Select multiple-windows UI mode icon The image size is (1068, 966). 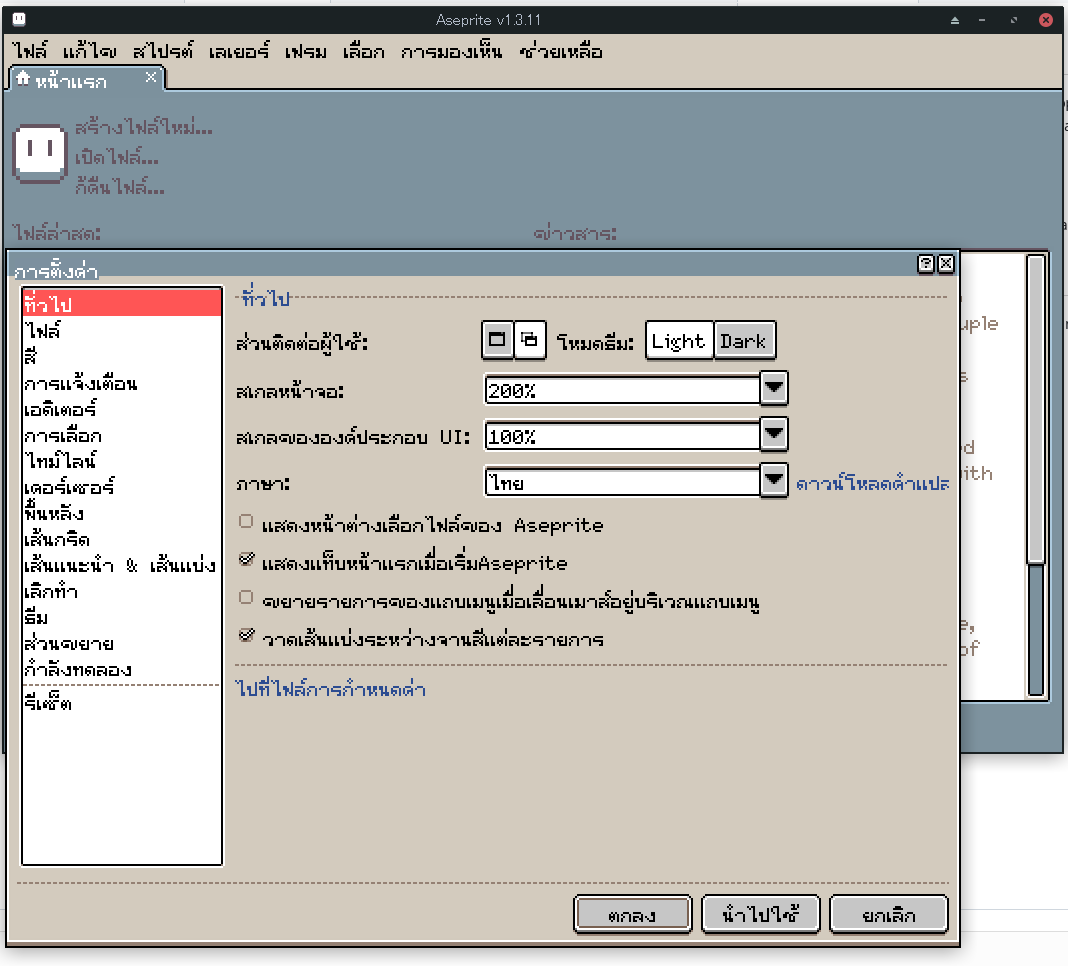[529, 340]
